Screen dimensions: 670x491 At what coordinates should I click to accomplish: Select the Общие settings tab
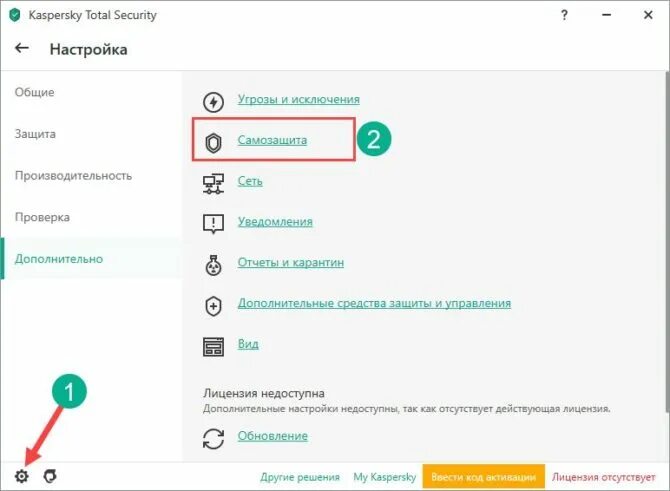coord(35,92)
